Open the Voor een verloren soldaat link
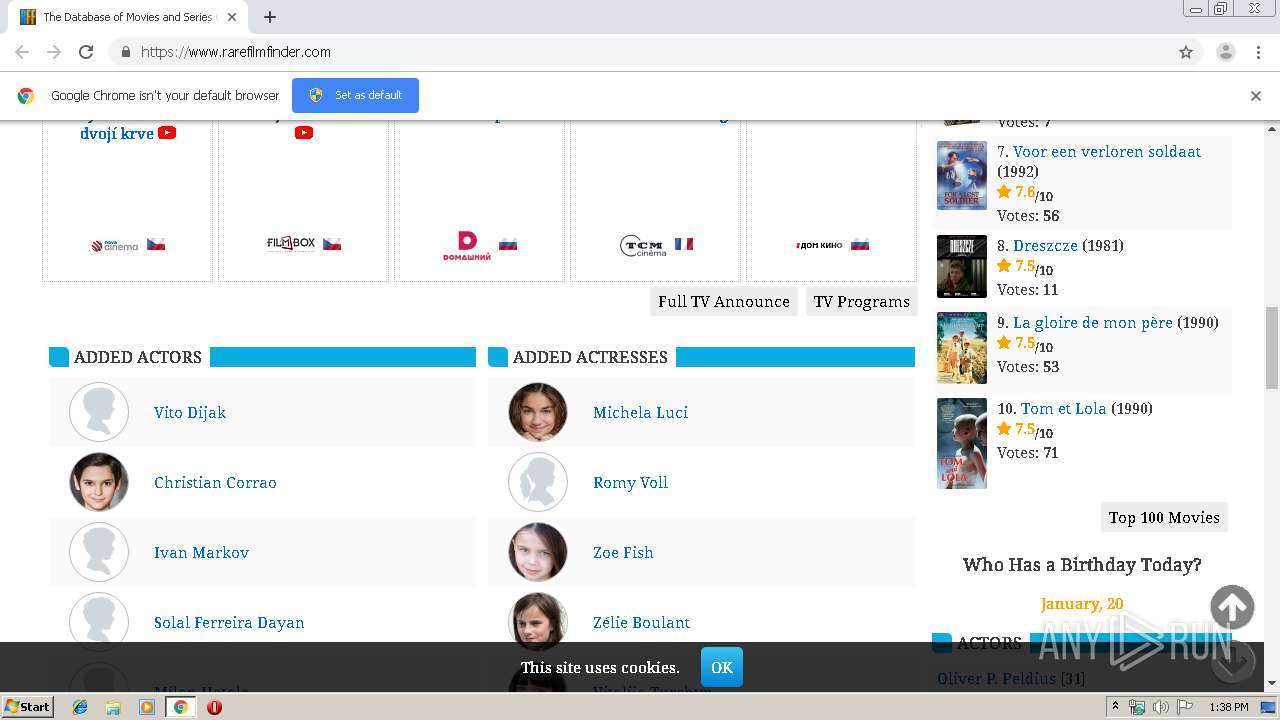Viewport: 1280px width, 720px height. coord(1107,151)
